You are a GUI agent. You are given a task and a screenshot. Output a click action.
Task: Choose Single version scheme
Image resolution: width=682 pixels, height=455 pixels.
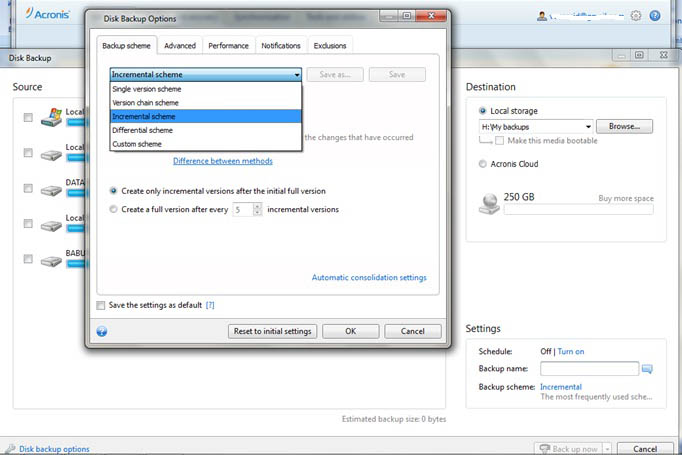pyautogui.click(x=206, y=89)
